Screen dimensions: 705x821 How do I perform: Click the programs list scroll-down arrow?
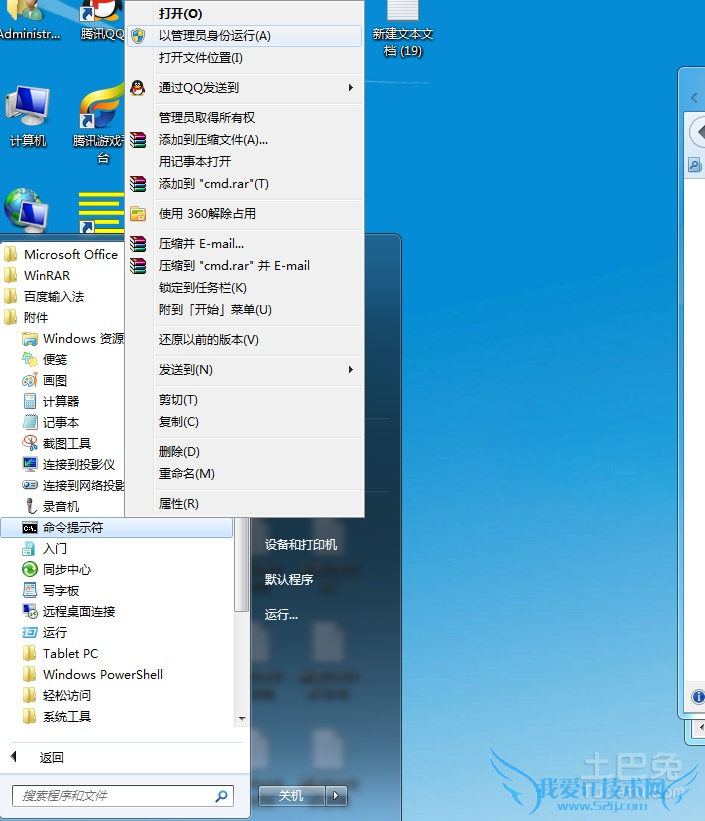click(x=241, y=718)
